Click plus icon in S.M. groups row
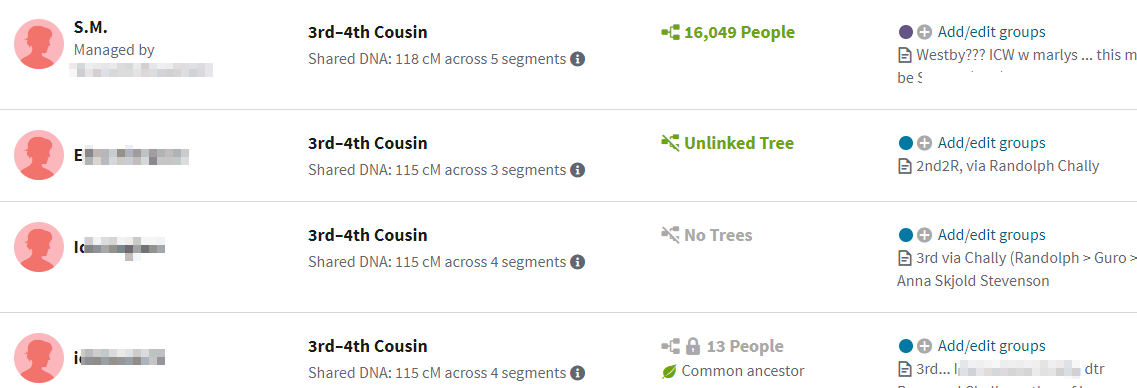 pyautogui.click(x=924, y=32)
